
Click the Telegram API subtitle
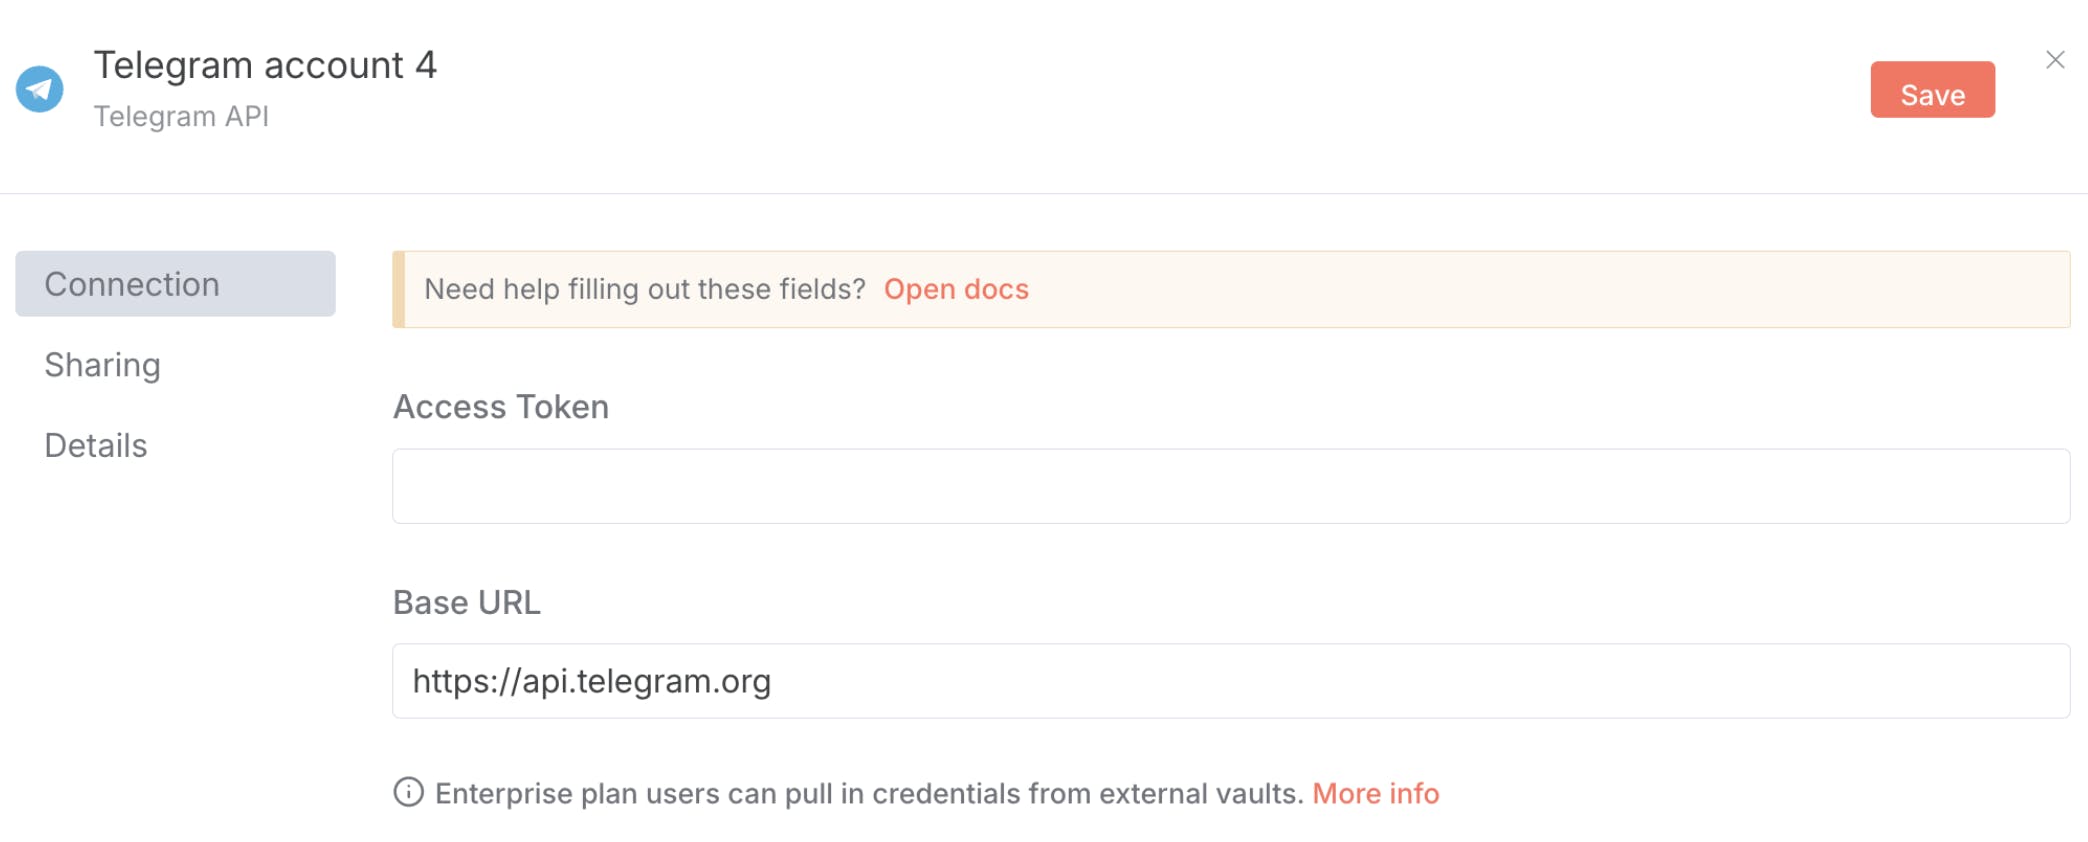pos(181,116)
